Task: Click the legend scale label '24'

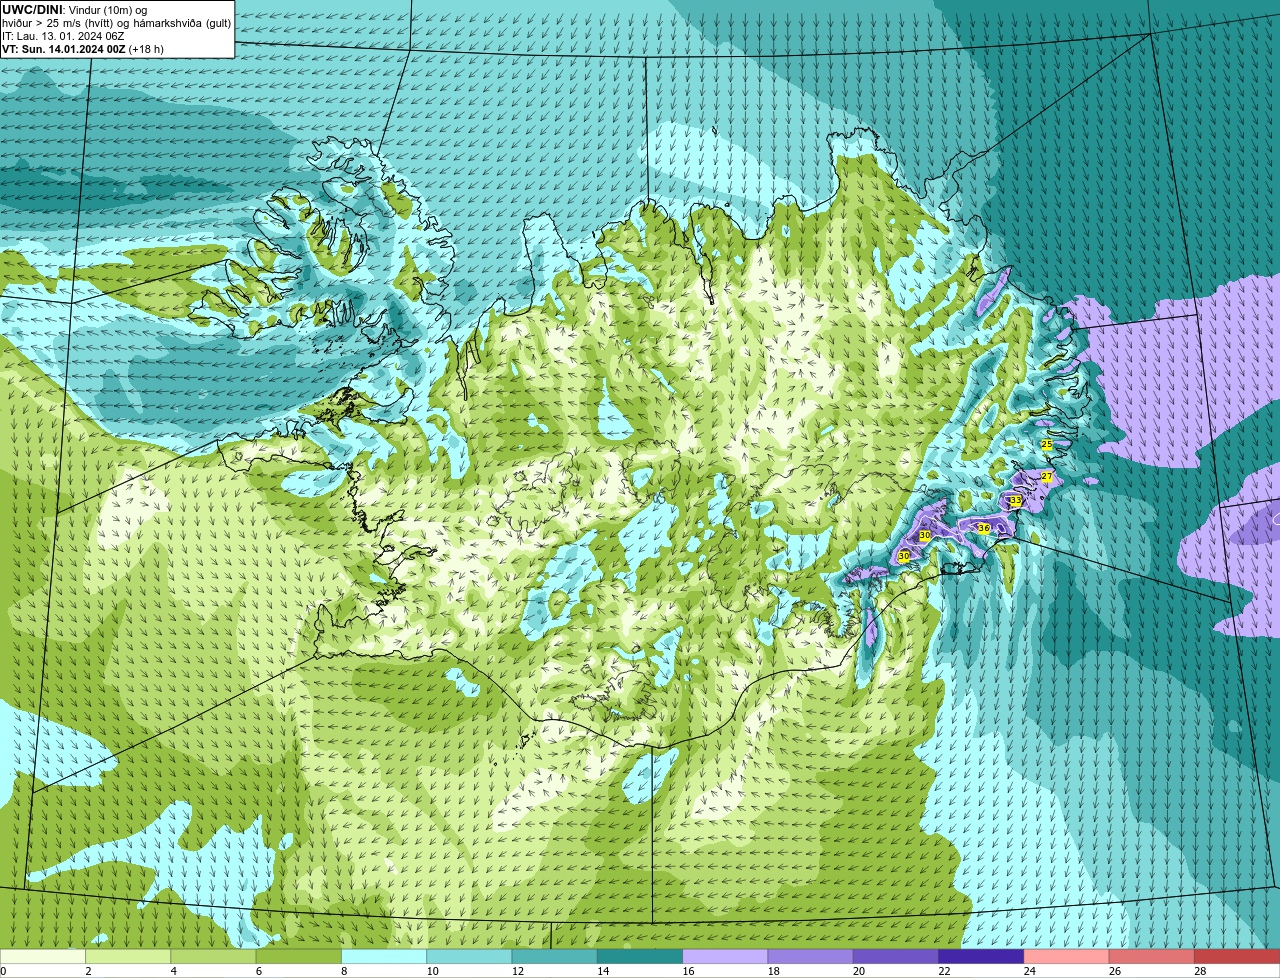Action: point(1029,971)
